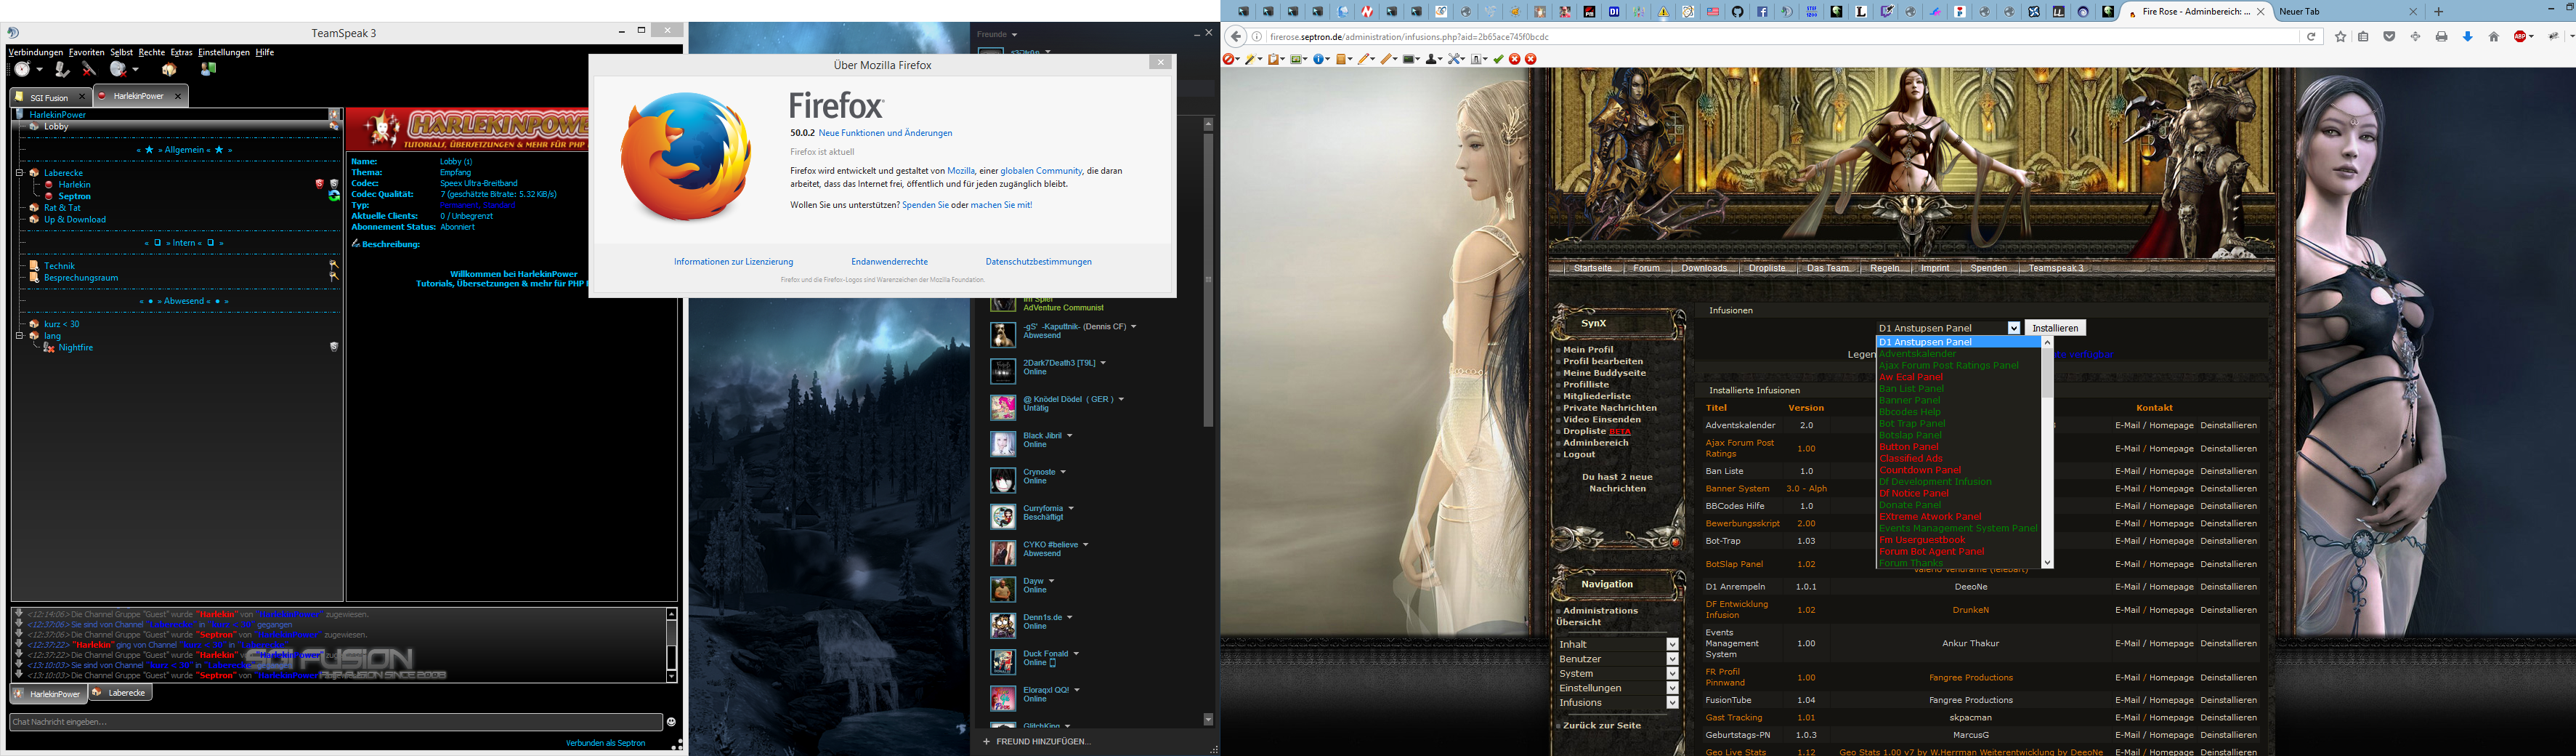Viewport: 2576px width, 756px height.
Task: Click the Adblock Plus ABP icon
Action: pyautogui.click(x=2520, y=37)
